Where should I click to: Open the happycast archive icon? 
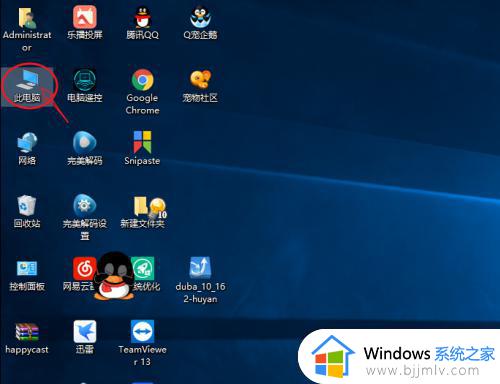point(27,332)
